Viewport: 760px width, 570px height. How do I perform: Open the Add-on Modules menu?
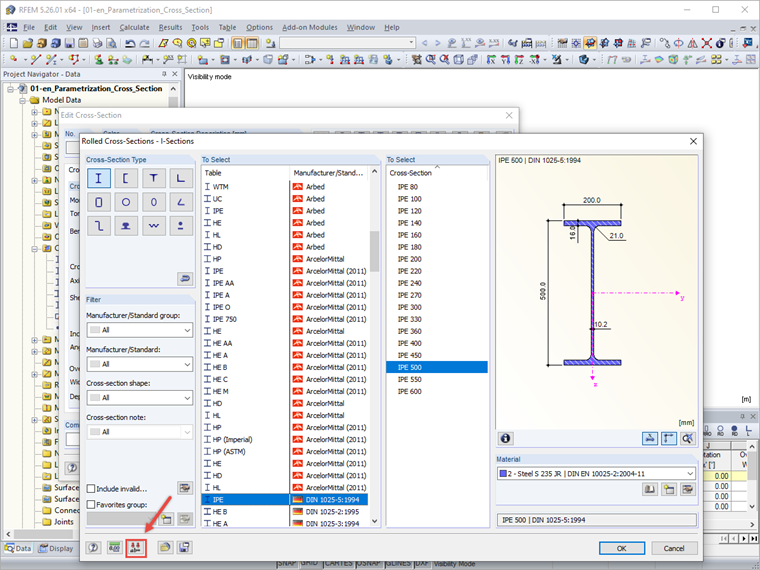[x=310, y=27]
